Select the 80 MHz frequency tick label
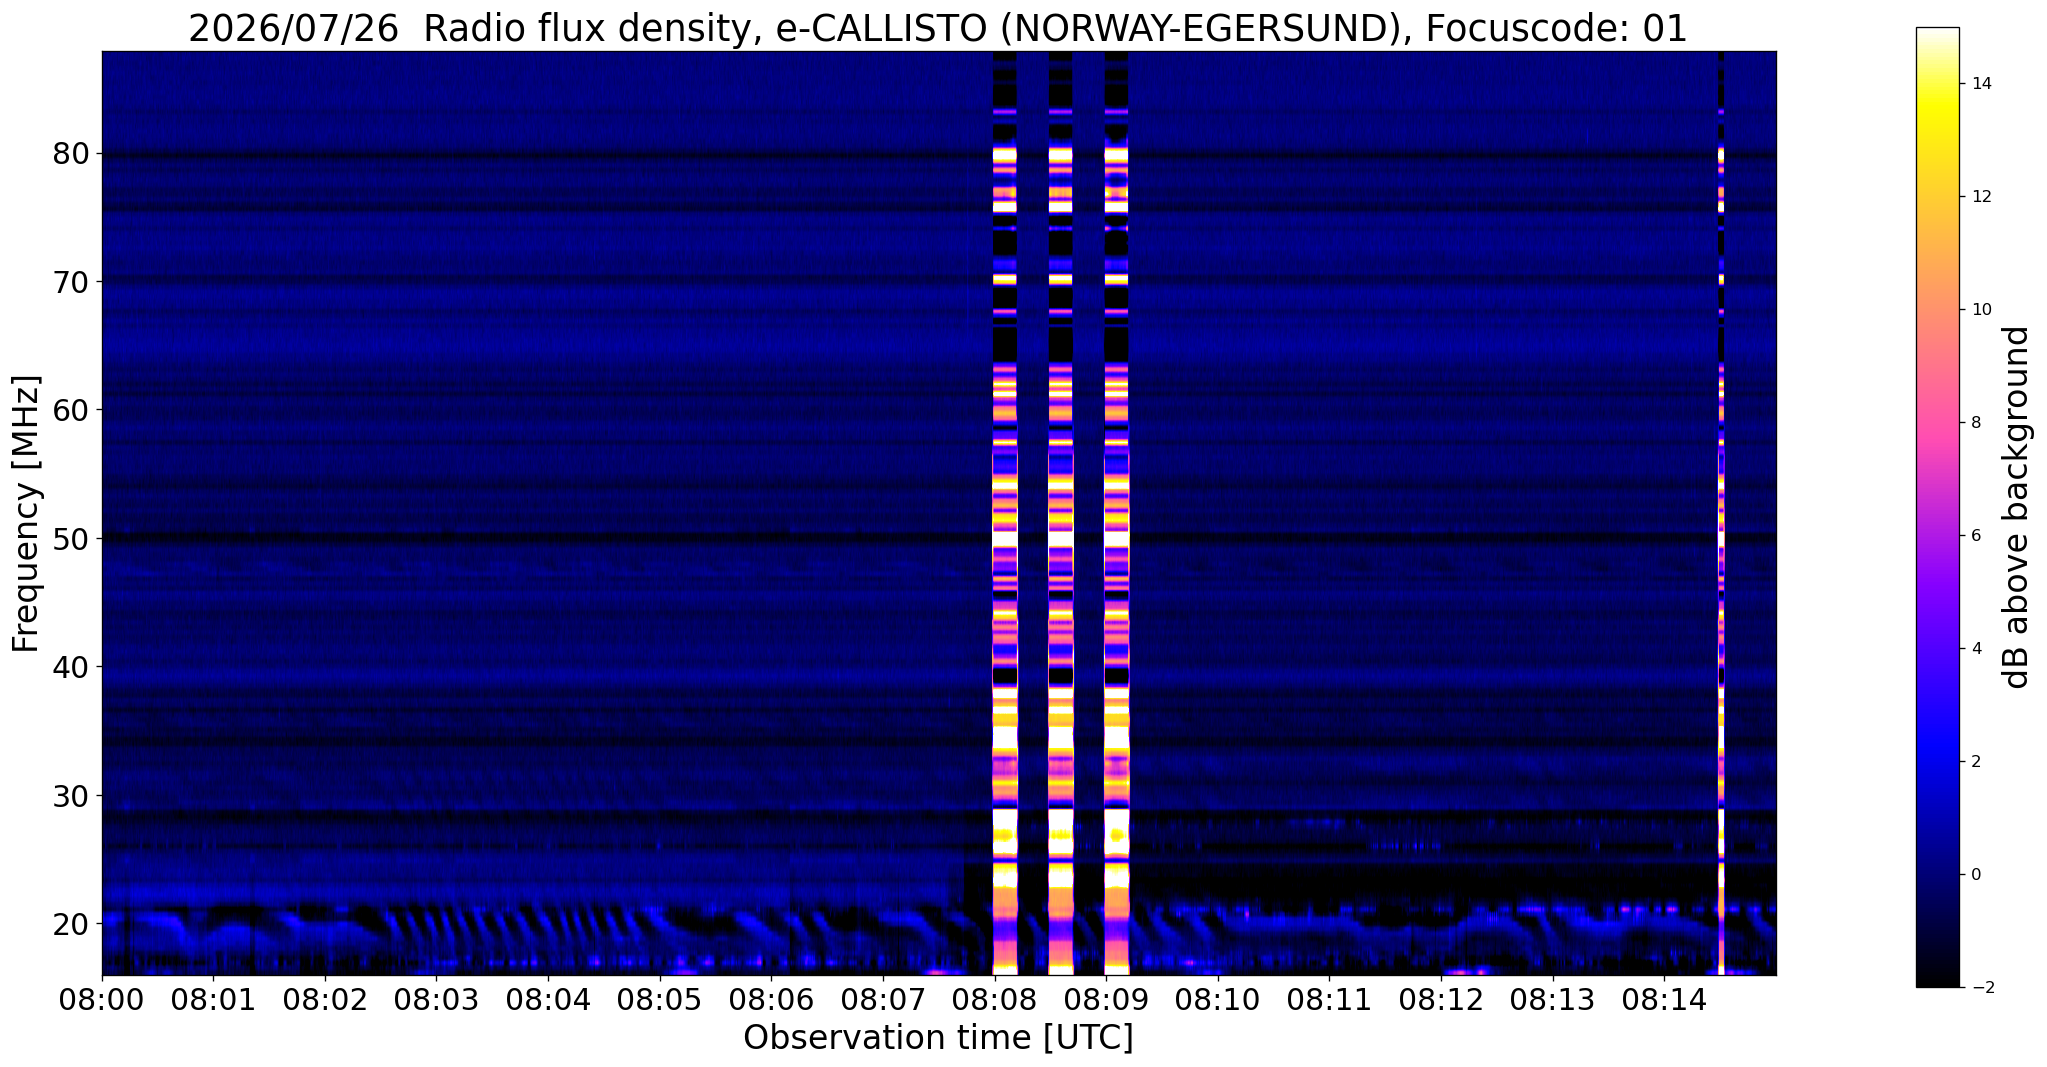This screenshot has width=2047, height=1067. click(x=72, y=154)
